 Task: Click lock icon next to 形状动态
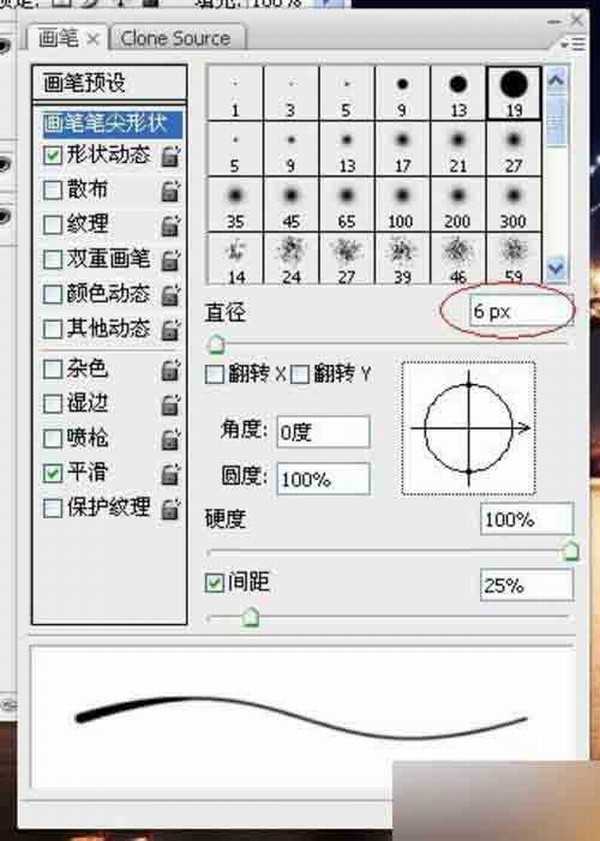point(171,157)
